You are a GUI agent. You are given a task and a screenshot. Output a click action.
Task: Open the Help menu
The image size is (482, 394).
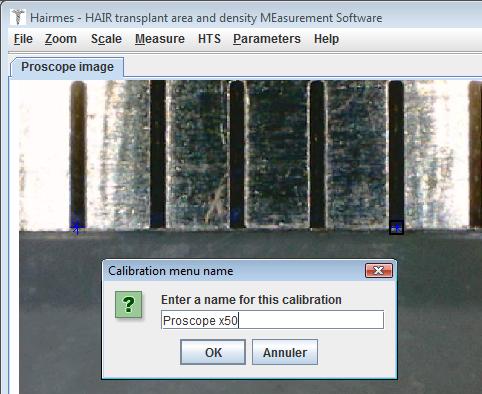tap(326, 39)
